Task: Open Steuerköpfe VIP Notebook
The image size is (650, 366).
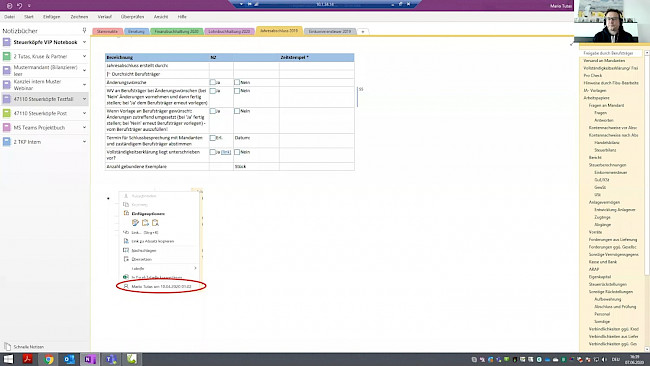Action: pos(45,42)
